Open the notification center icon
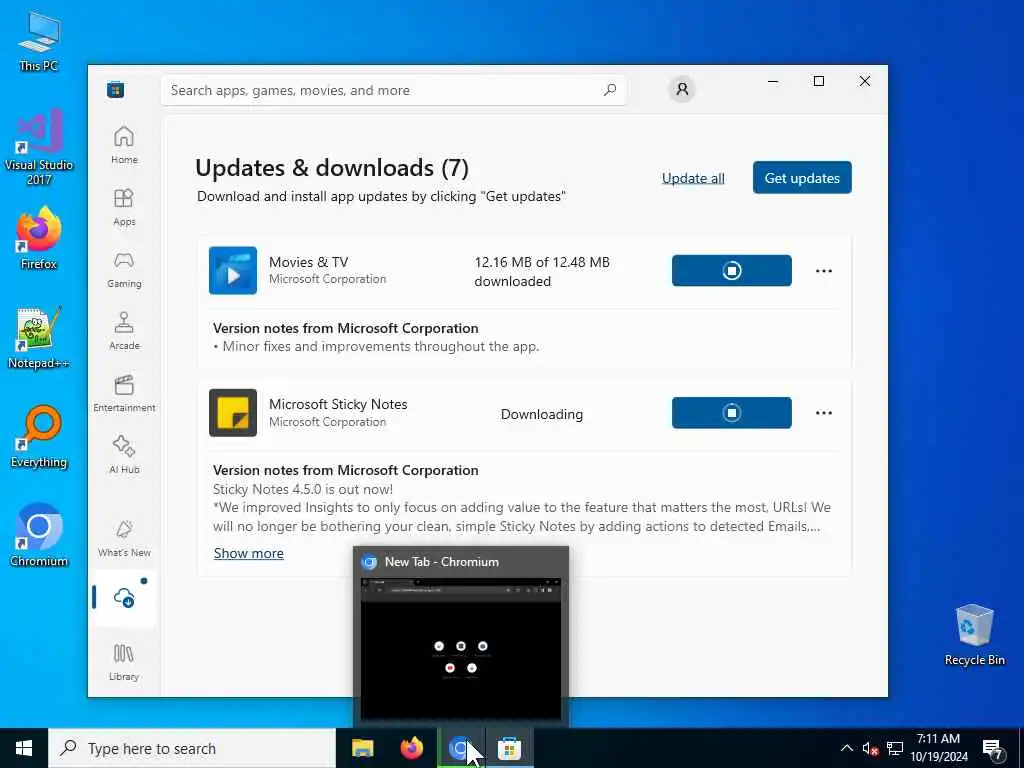The image size is (1024, 768). tap(993, 749)
